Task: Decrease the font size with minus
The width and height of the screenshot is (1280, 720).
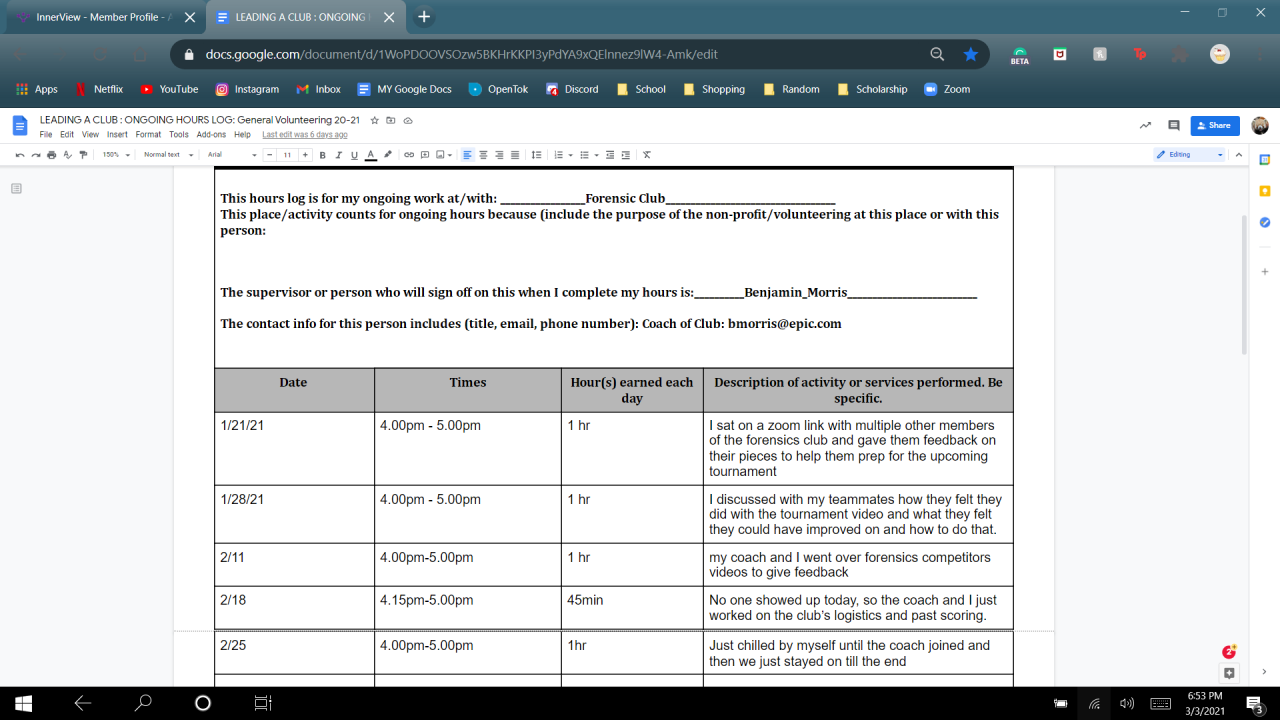Action: 269,155
